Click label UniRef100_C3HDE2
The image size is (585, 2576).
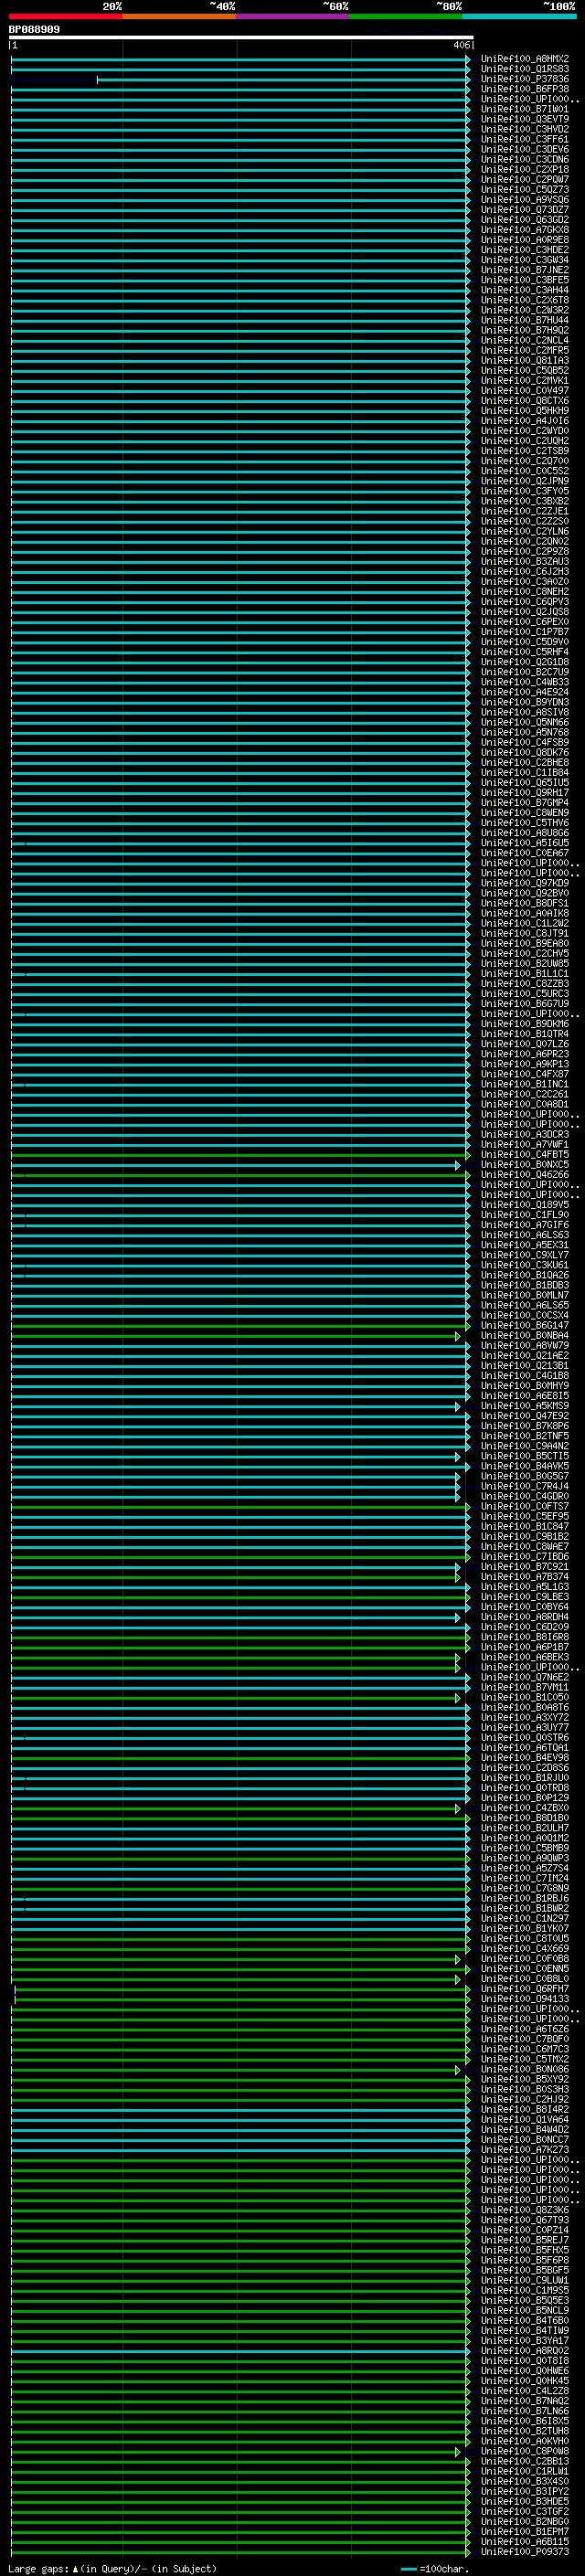[x=525, y=250]
